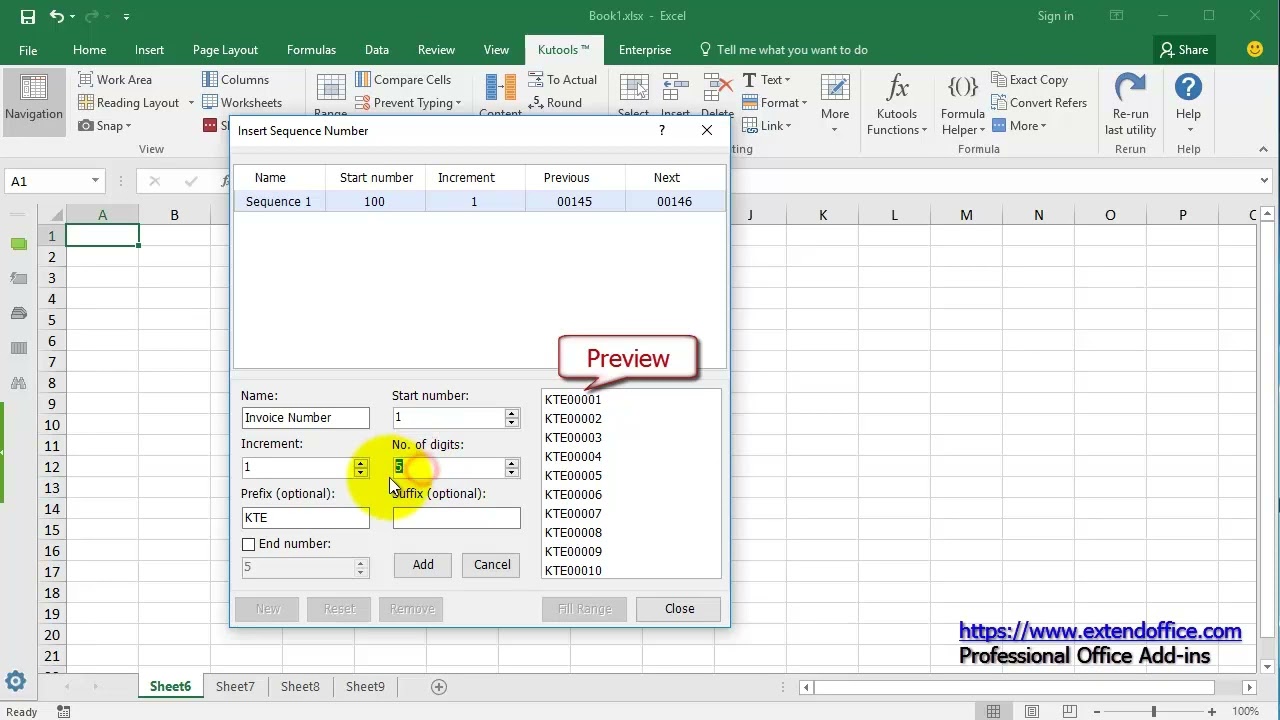The height and width of the screenshot is (720, 1280).
Task: Click the To Actual tool
Action: pyautogui.click(x=562, y=80)
